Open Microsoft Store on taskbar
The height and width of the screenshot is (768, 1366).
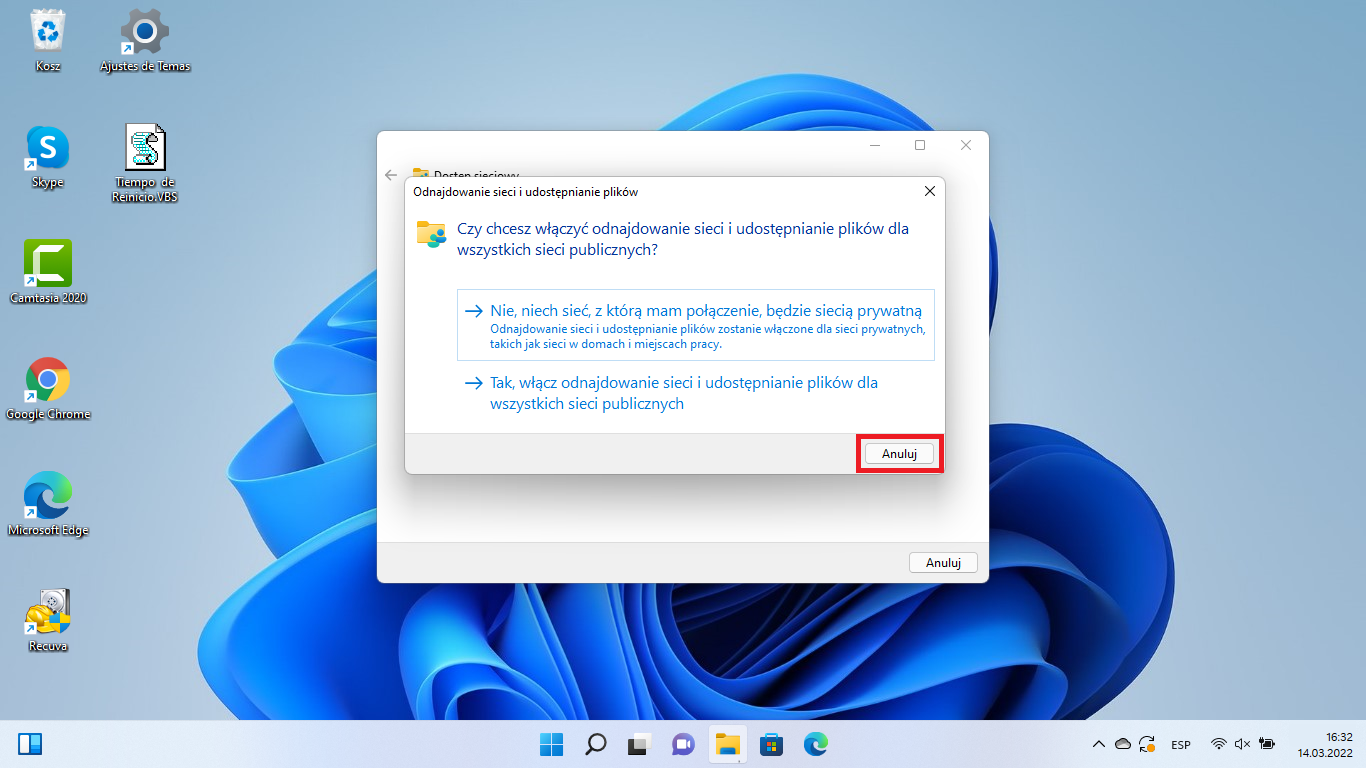(x=771, y=744)
